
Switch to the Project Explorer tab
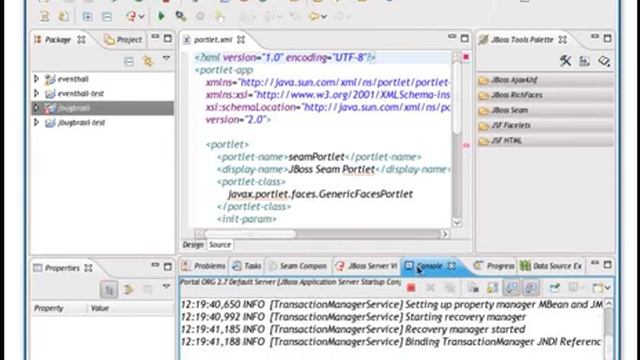pos(123,40)
